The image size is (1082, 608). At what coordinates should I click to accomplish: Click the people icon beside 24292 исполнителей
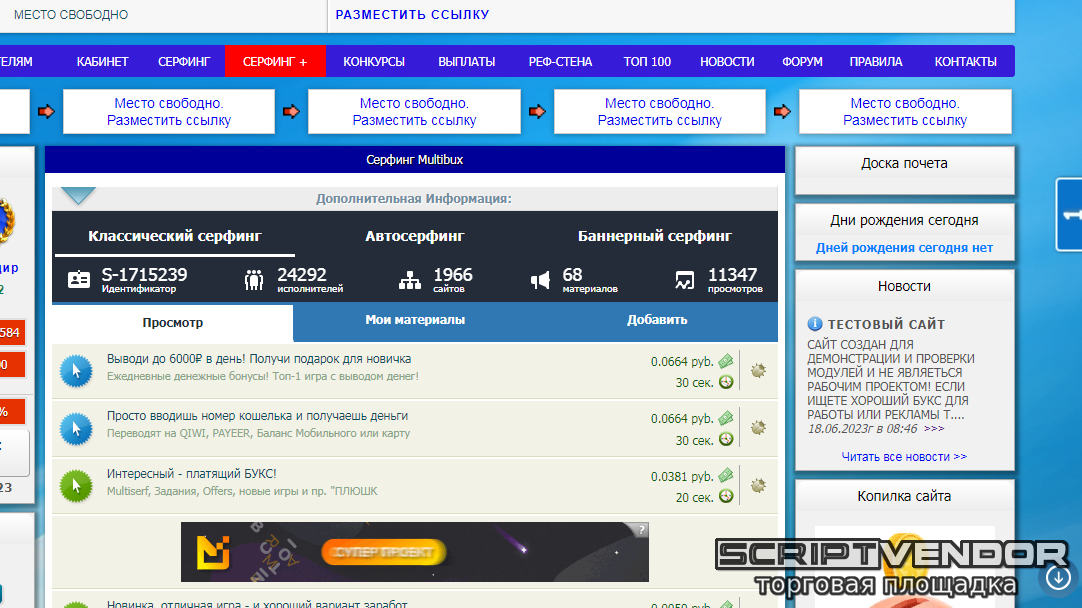tap(254, 280)
